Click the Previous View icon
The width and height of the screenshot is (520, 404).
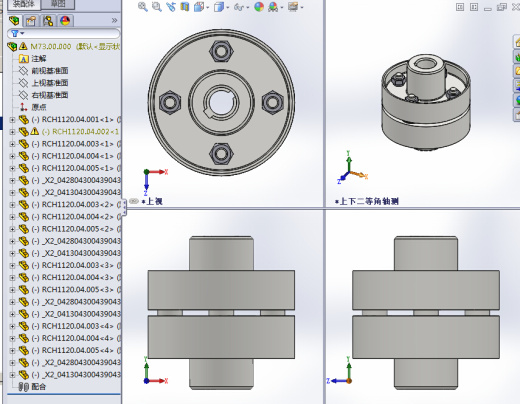[x=171, y=7]
